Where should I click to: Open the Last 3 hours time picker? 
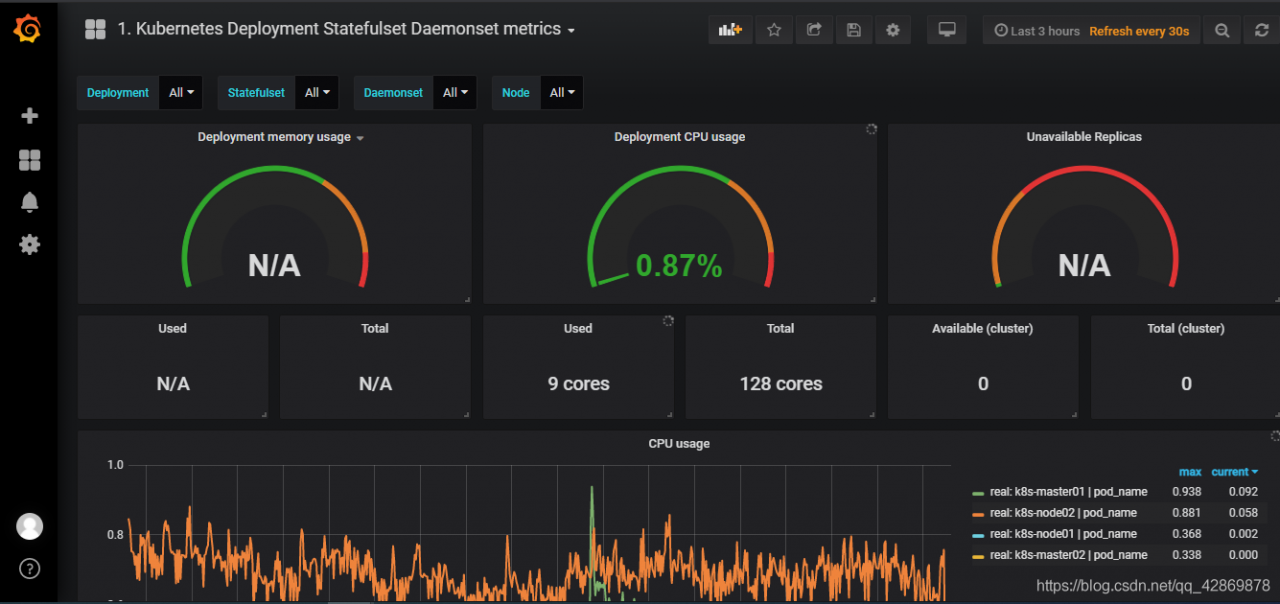click(1037, 31)
